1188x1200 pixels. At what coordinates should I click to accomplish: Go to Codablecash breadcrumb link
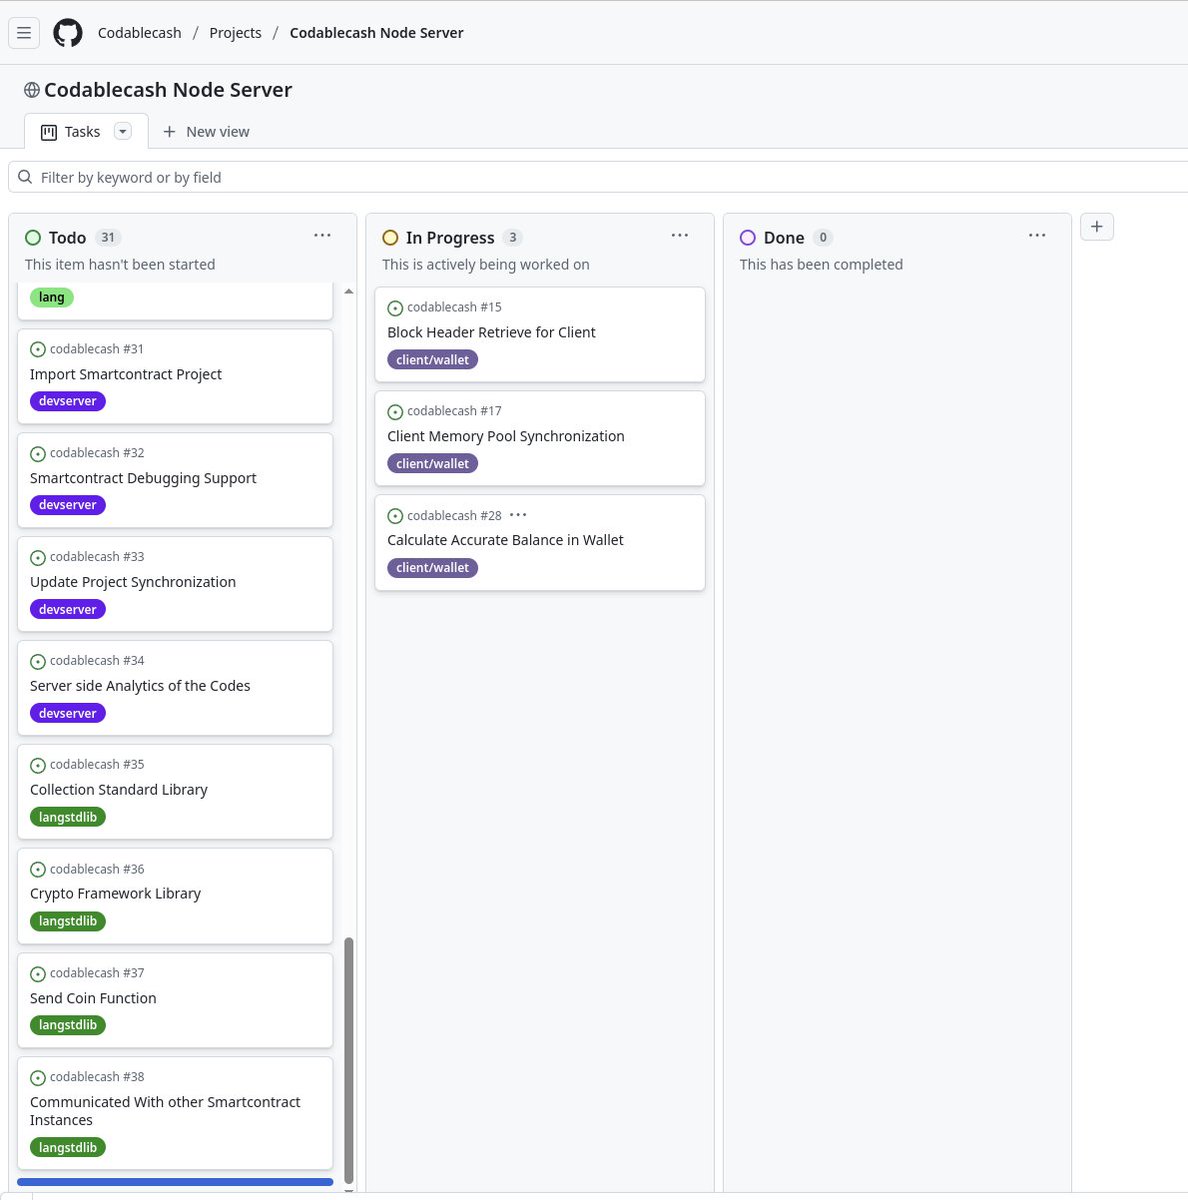click(140, 33)
